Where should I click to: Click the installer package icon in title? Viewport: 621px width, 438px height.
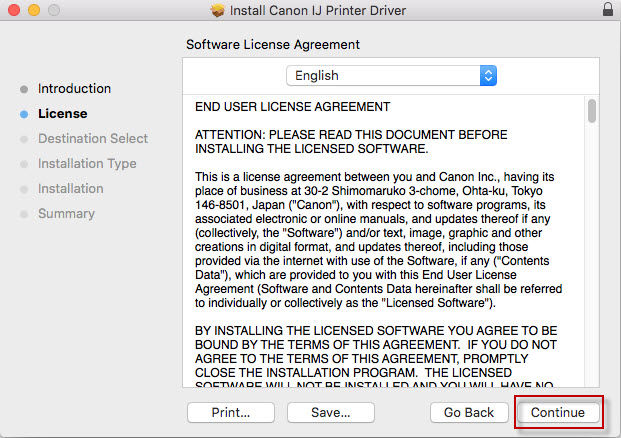(217, 10)
